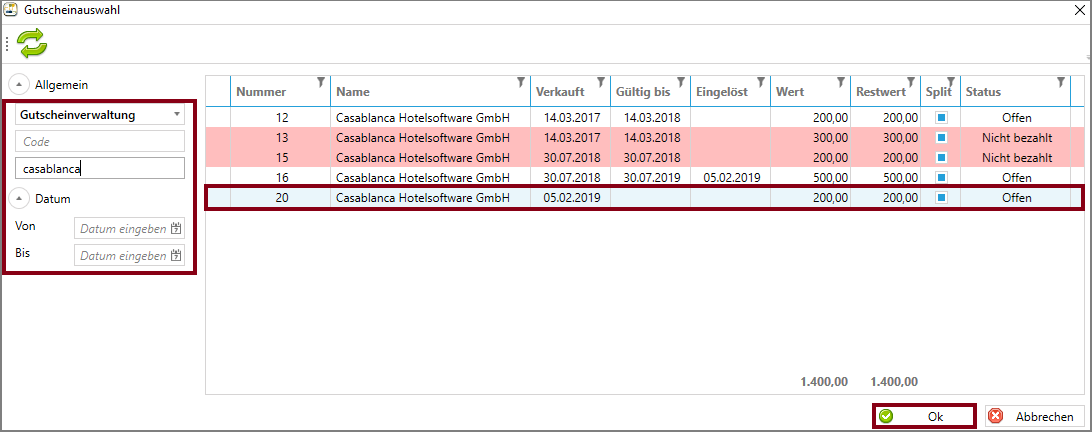Open the Eingelöst column filter icon

pos(760,82)
